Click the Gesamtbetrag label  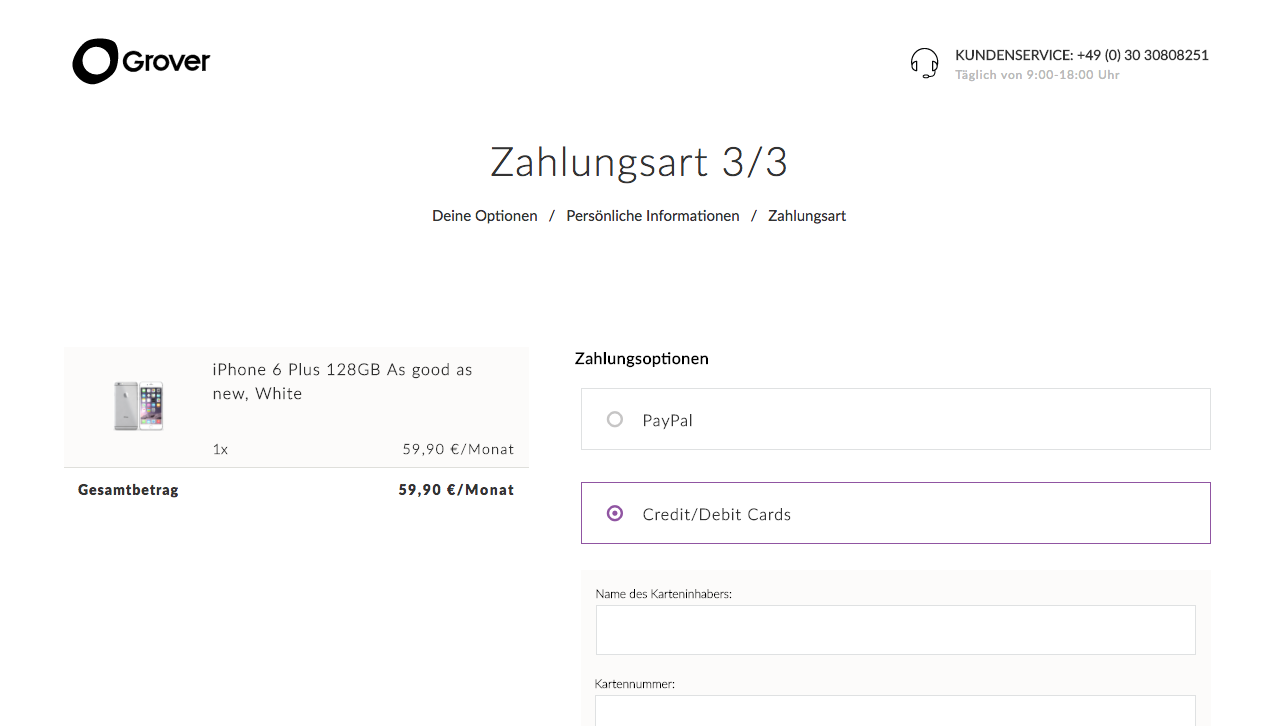(x=128, y=490)
